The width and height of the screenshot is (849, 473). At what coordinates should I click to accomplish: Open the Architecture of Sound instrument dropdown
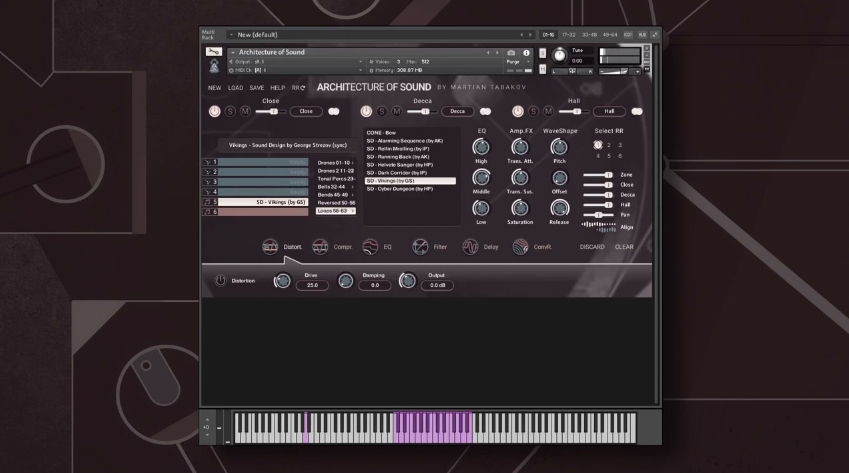tap(233, 52)
